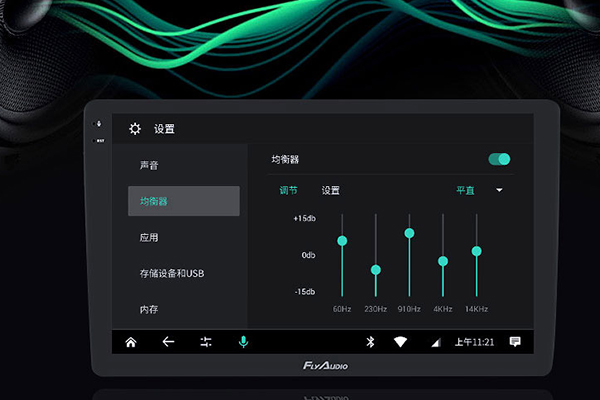Click the settings gear icon
This screenshot has width=600, height=400.
[135, 129]
